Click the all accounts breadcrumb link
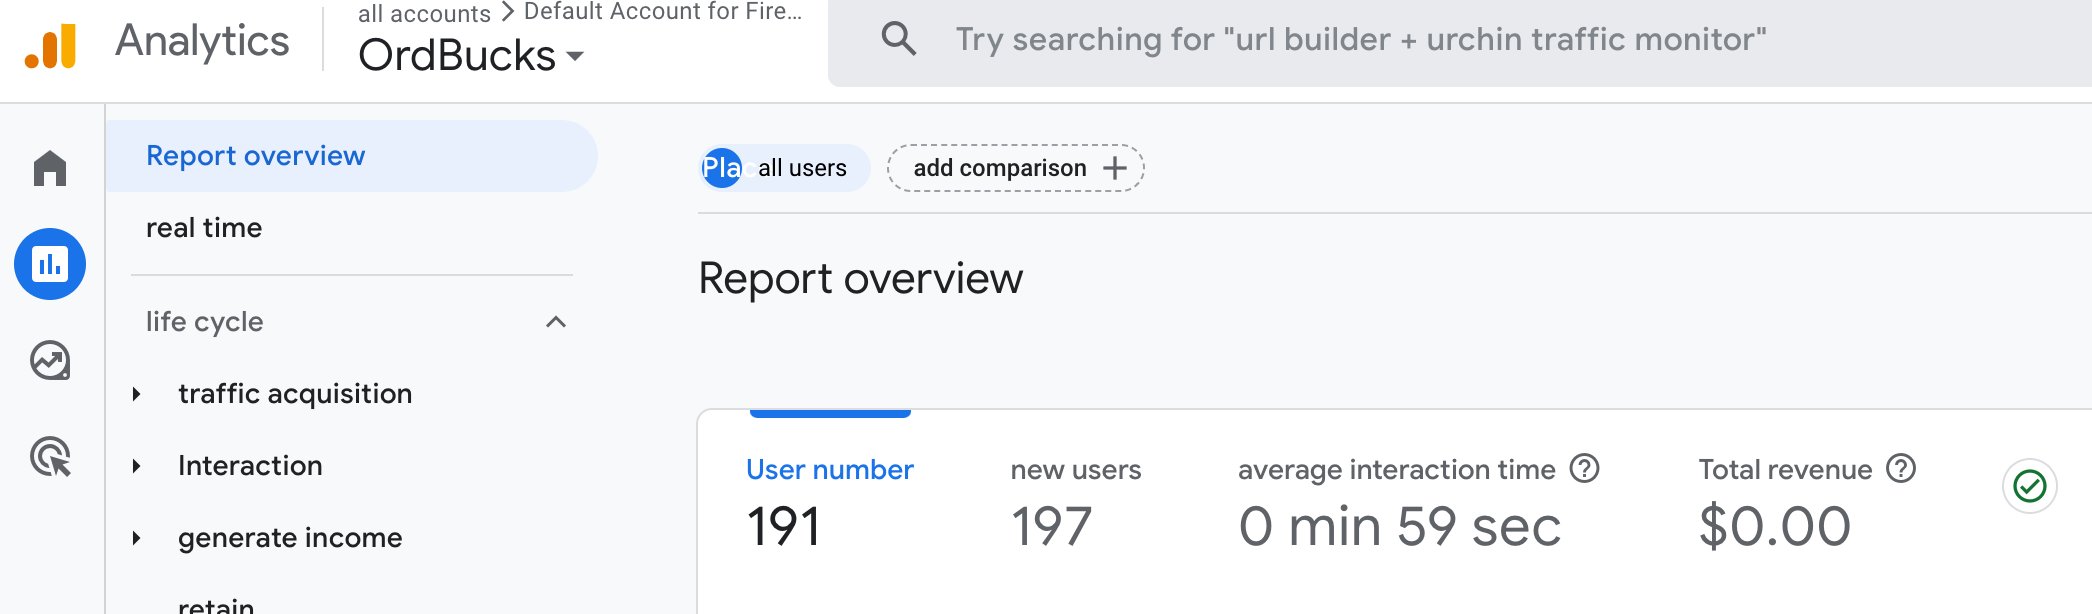This screenshot has height=614, width=2092. coord(424,14)
